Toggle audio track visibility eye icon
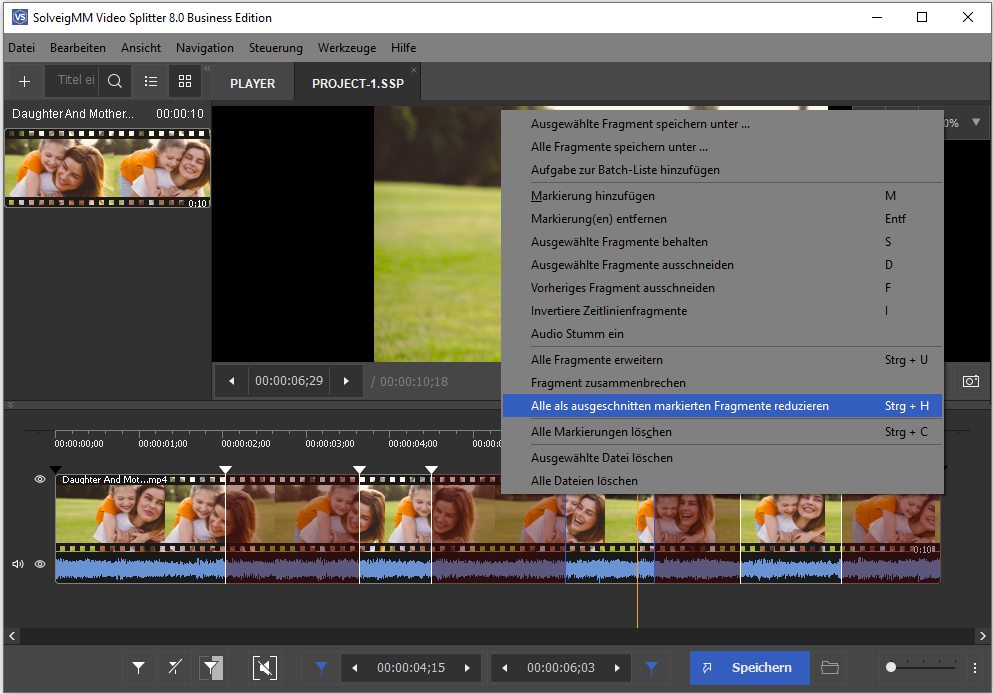The height and width of the screenshot is (694, 993). click(x=40, y=564)
